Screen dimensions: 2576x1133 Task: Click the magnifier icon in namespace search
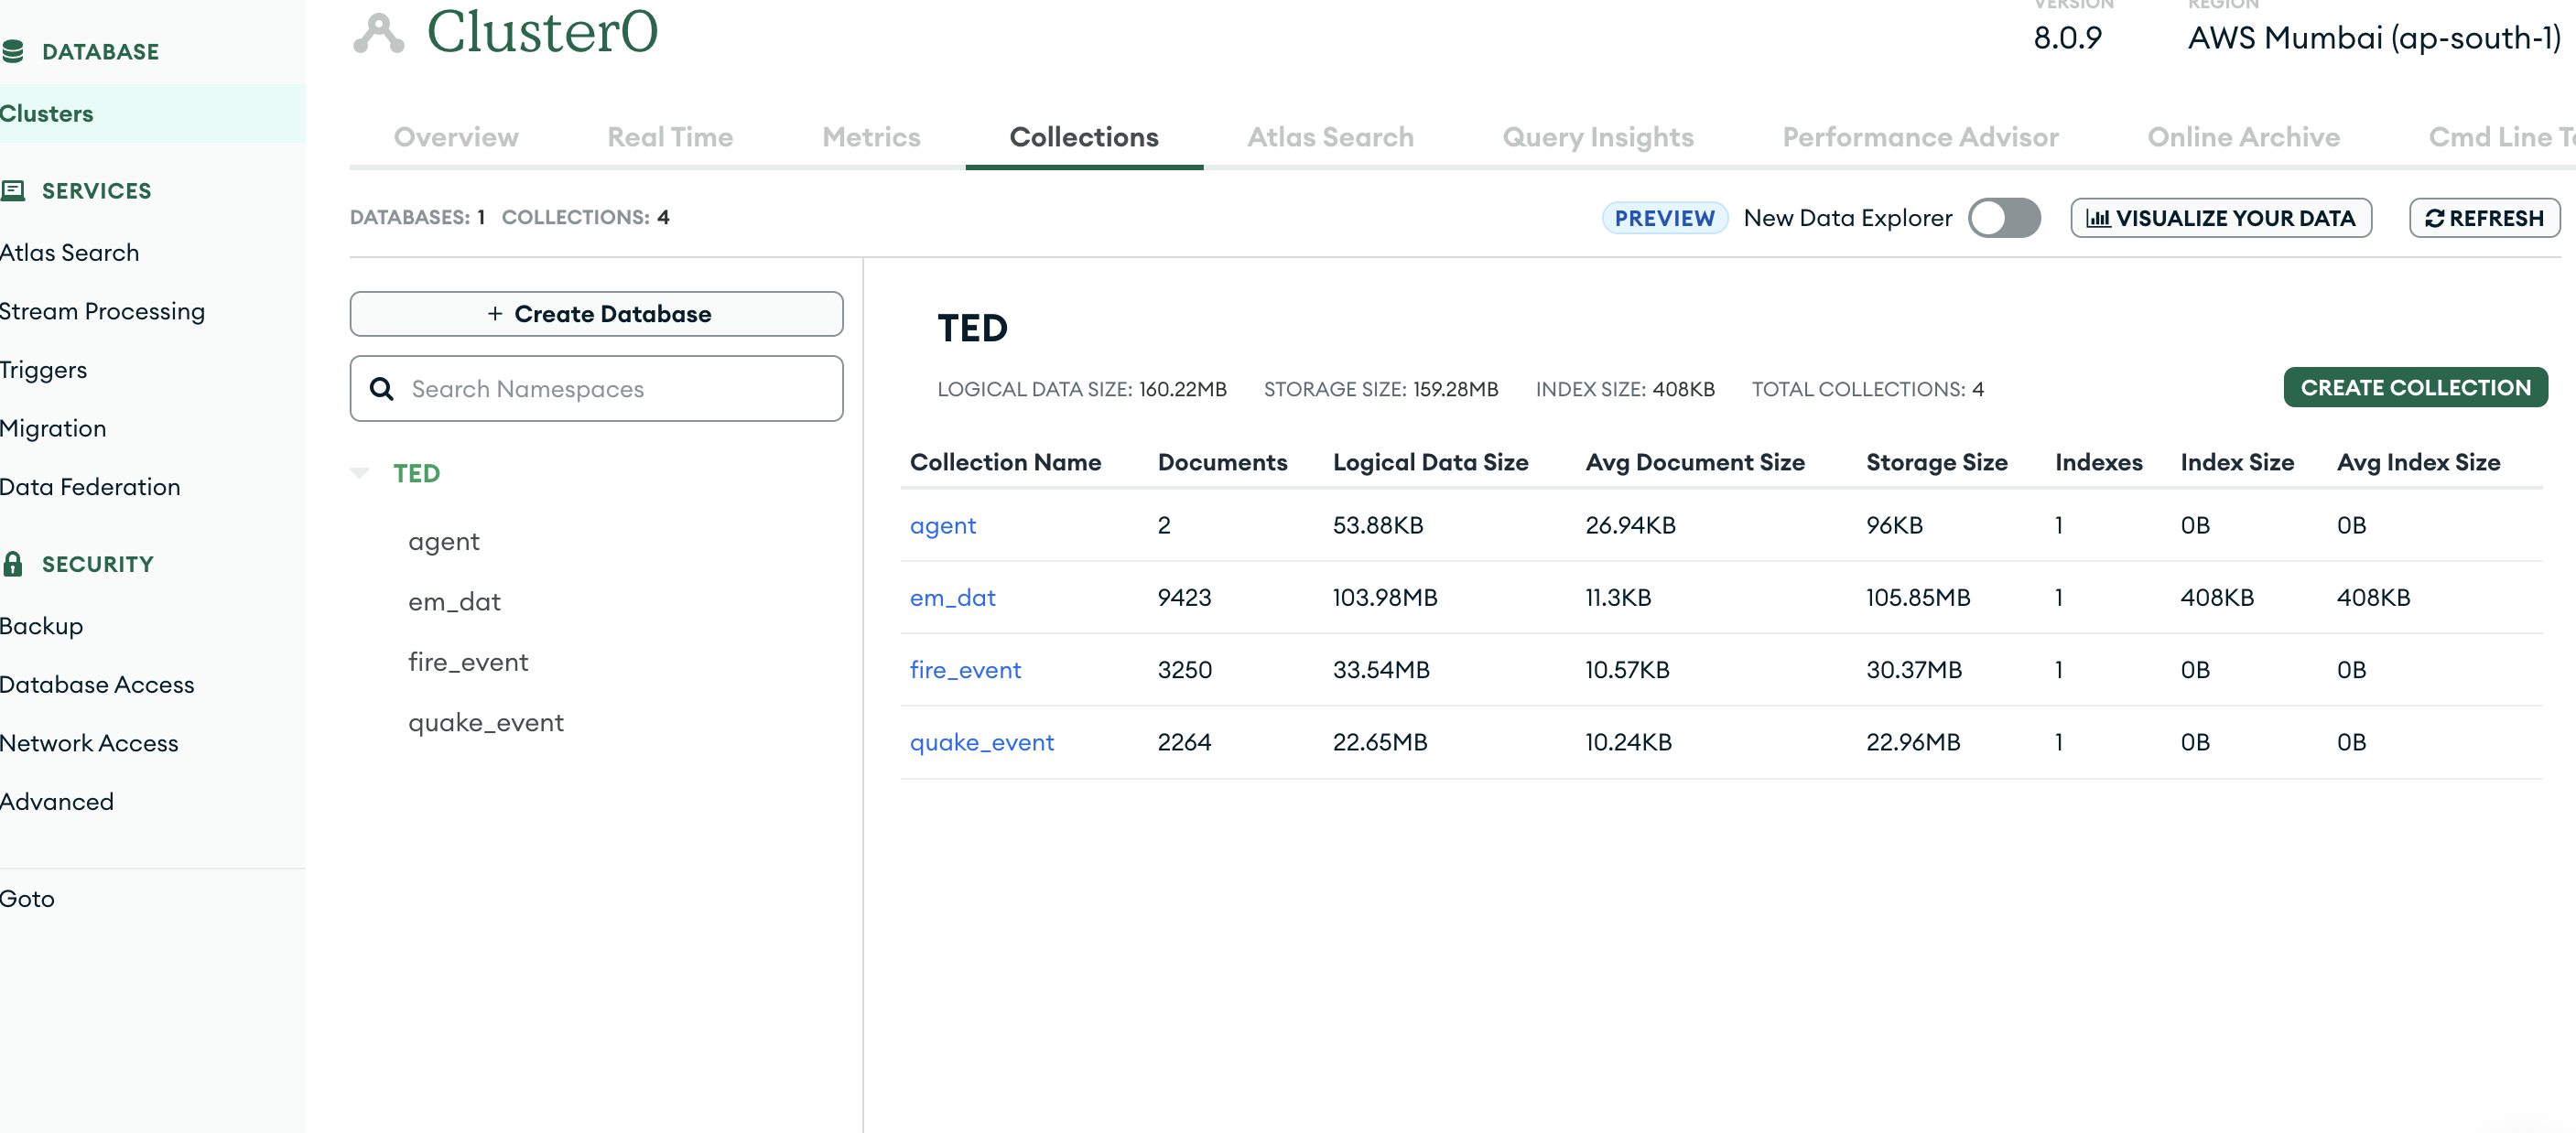[x=382, y=389]
